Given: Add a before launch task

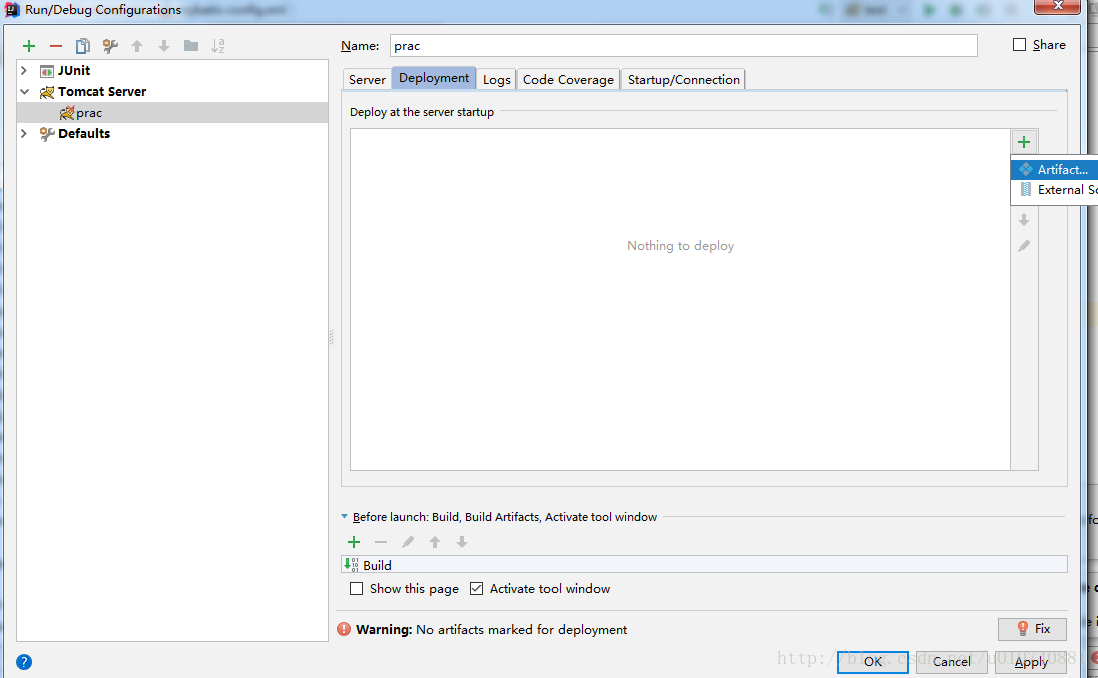Looking at the screenshot, I should tap(354, 542).
